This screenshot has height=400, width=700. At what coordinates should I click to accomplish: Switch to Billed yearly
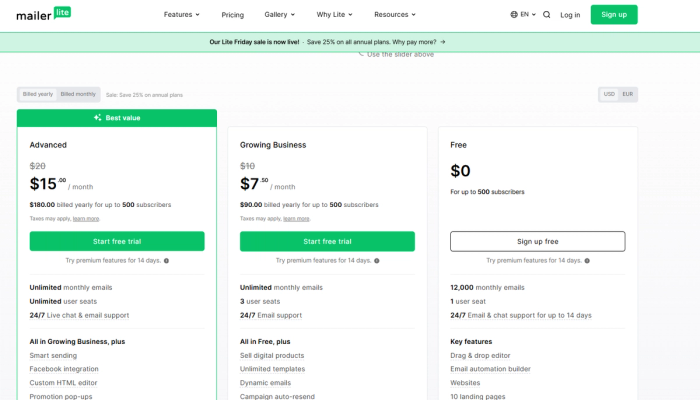38,94
